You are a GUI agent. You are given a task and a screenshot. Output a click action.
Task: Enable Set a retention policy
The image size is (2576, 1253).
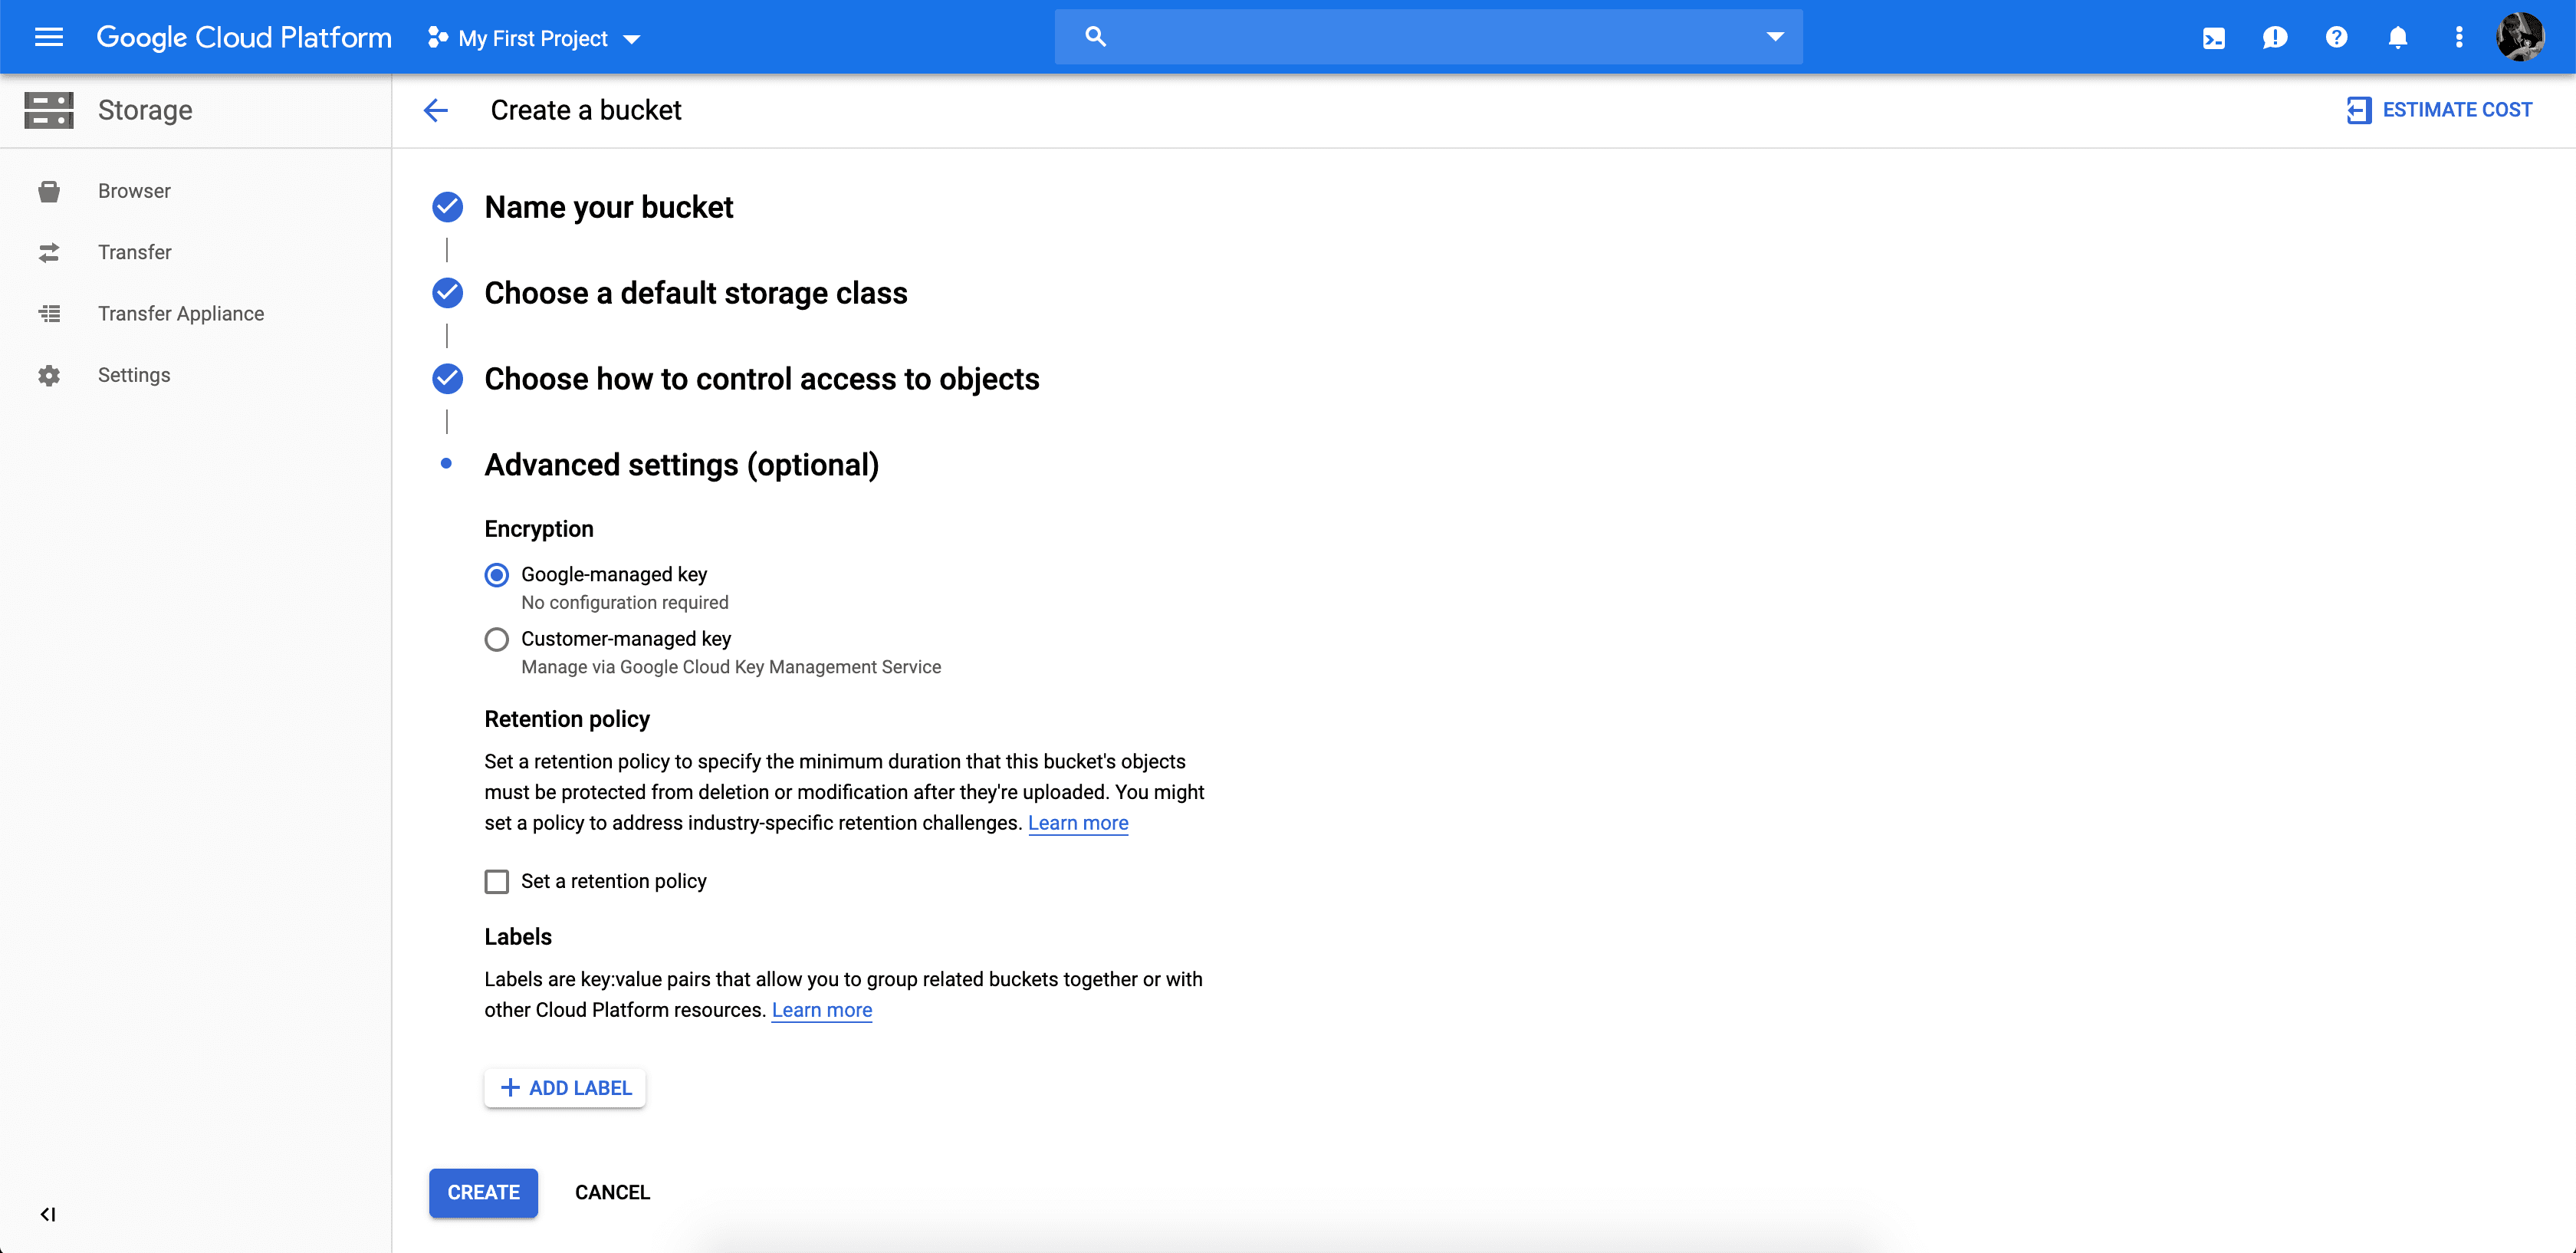click(x=496, y=881)
